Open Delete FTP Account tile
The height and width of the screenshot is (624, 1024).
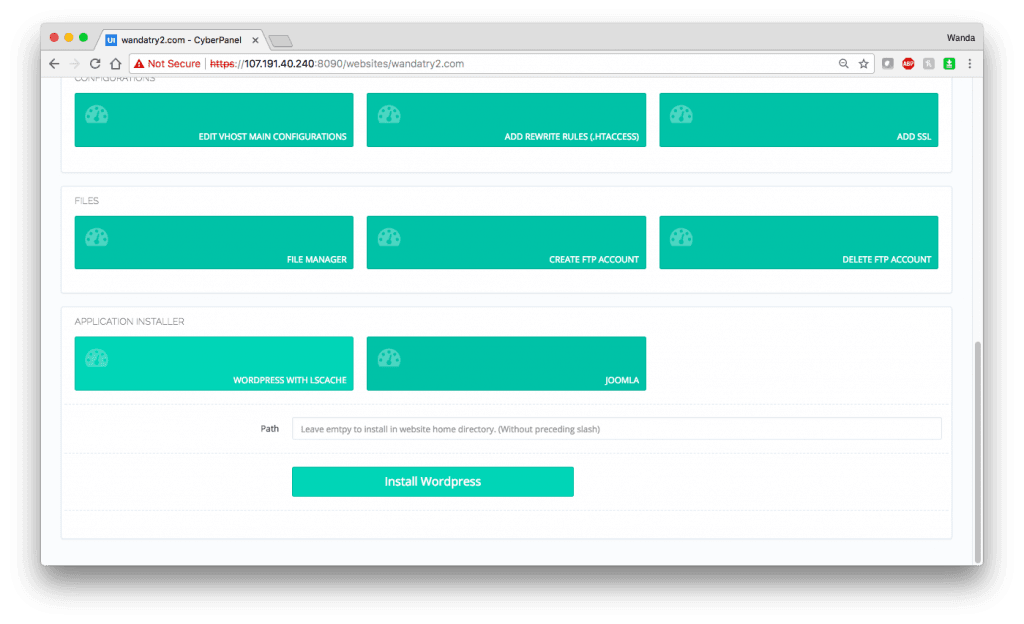[x=799, y=243]
